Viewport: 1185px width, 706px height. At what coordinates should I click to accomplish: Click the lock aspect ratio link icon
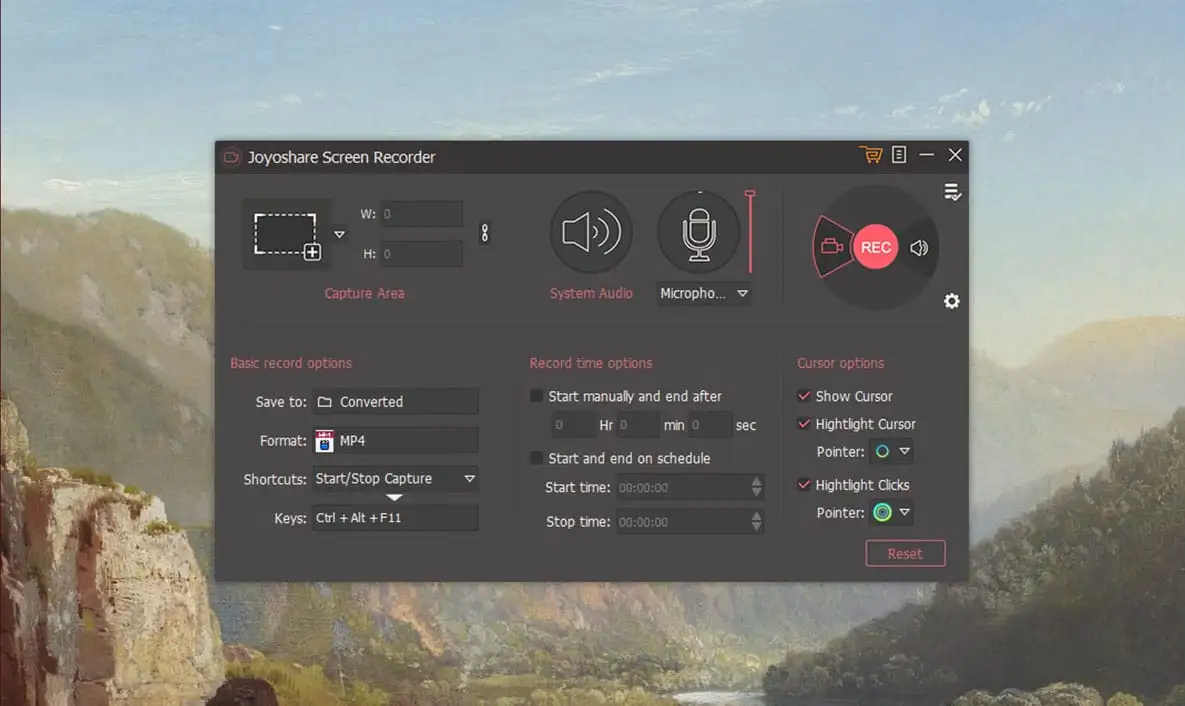tap(485, 233)
